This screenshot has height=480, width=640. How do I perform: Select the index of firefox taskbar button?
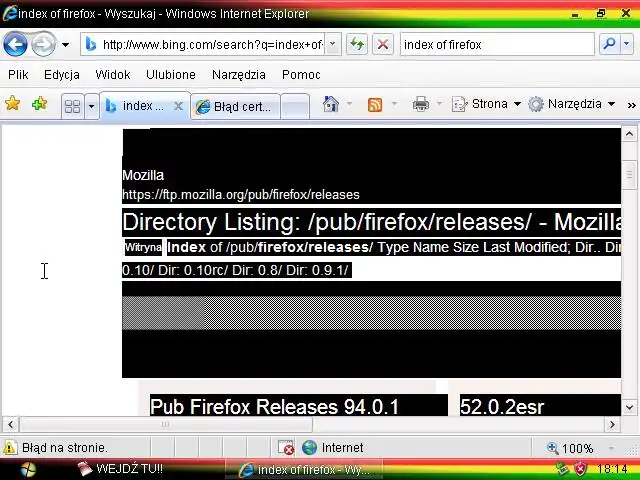(x=304, y=470)
